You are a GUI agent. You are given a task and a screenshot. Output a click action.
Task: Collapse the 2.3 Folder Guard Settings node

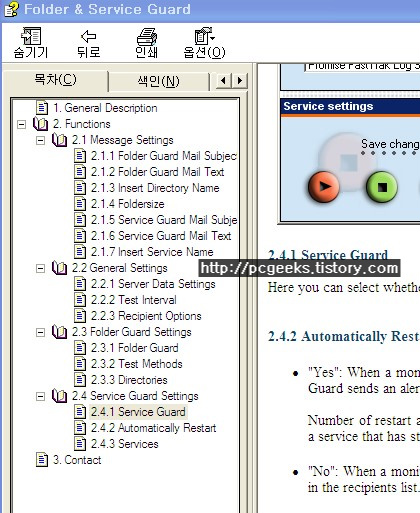(x=40, y=332)
